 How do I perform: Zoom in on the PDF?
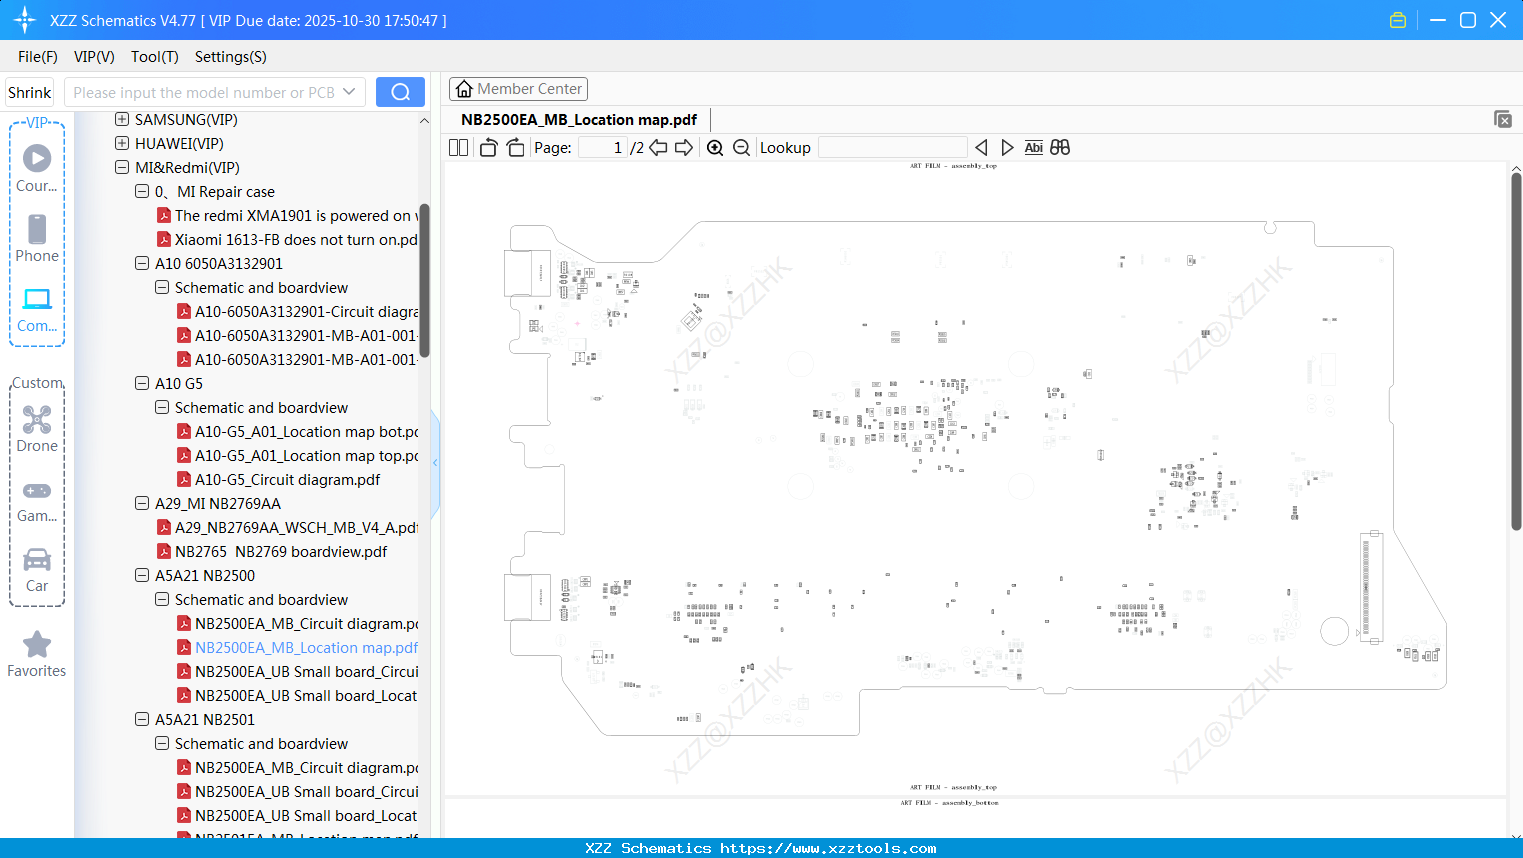point(715,148)
